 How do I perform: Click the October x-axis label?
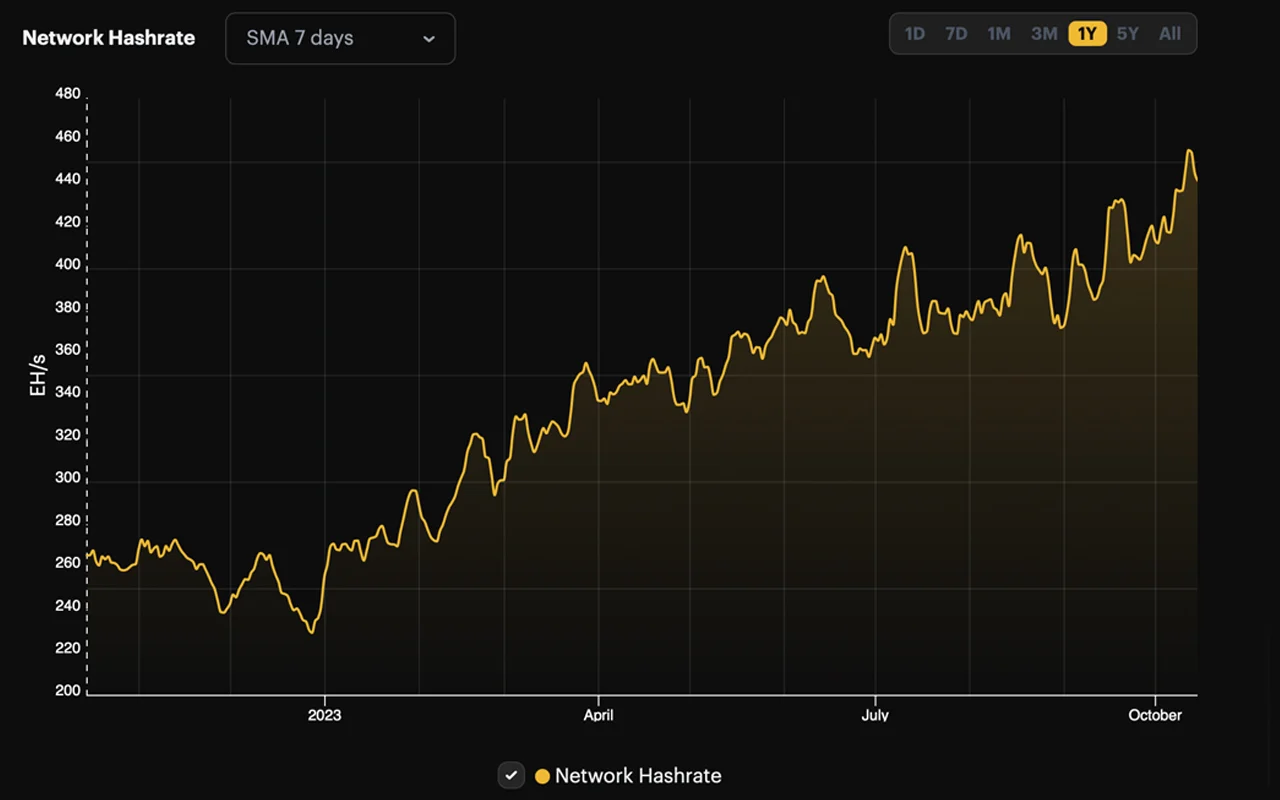click(1155, 715)
